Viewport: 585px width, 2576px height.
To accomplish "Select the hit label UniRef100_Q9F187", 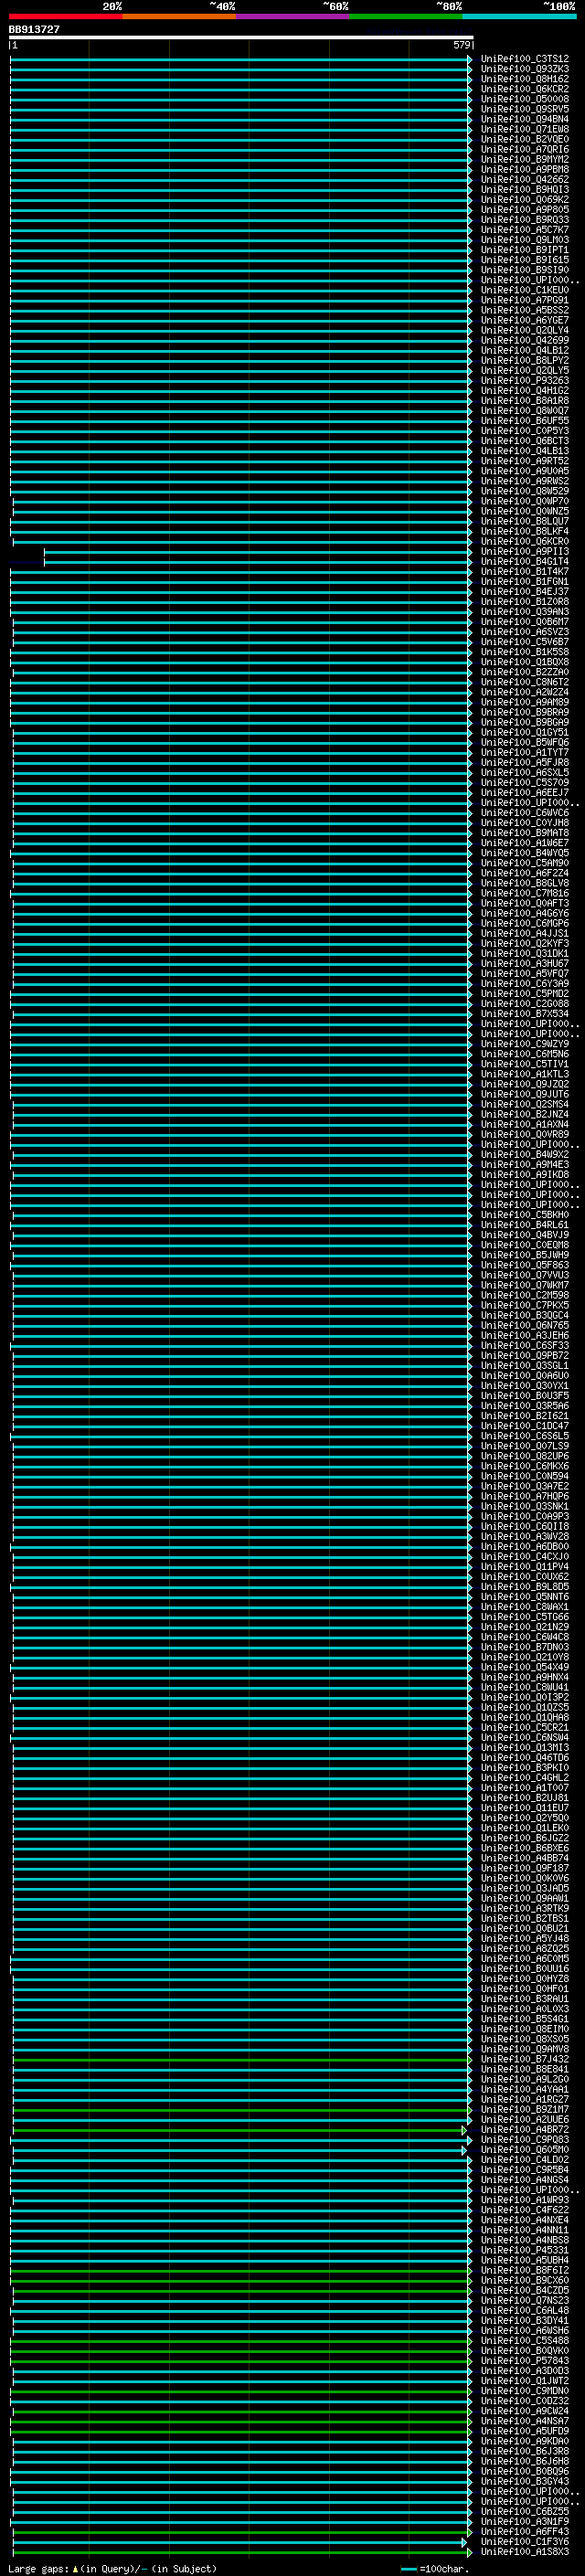I will pyautogui.click(x=524, y=1868).
